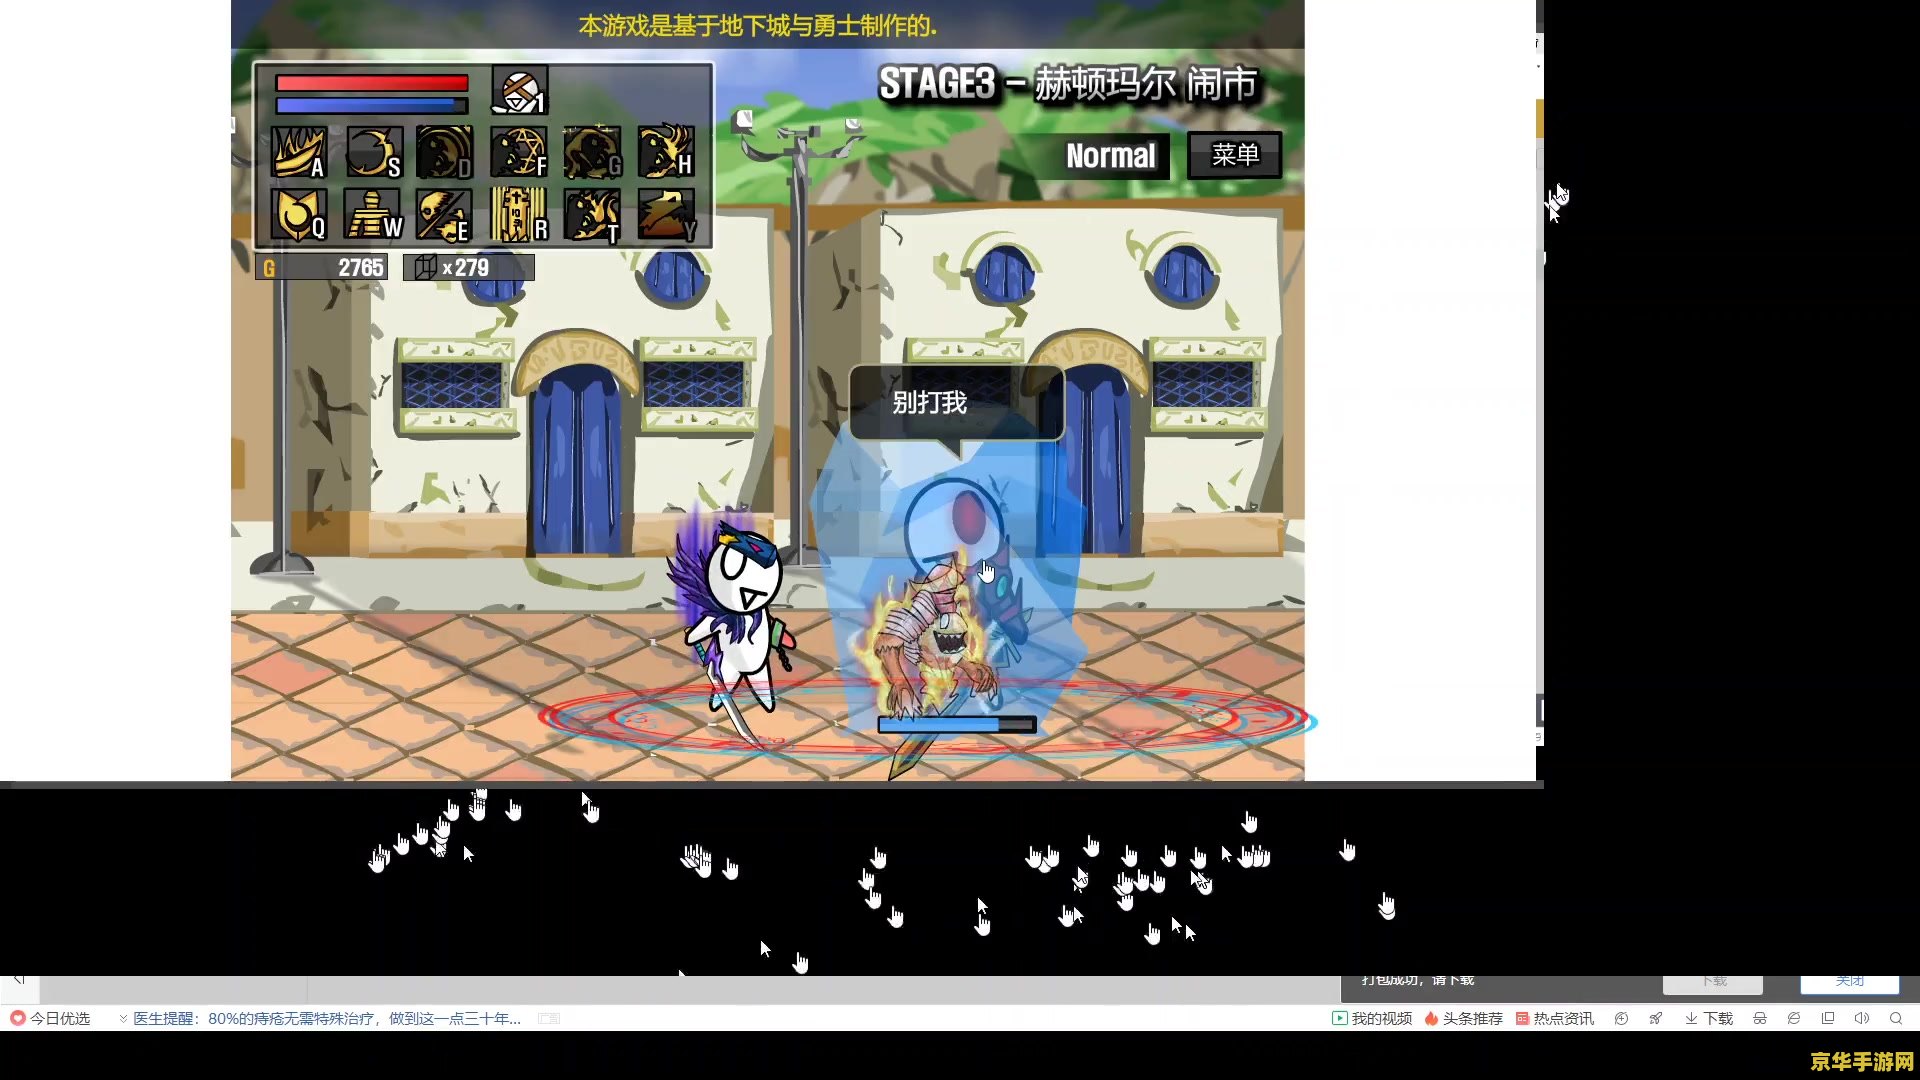Image resolution: width=1920 pixels, height=1080 pixels.
Task: Select the G skill icon
Action: 592,153
